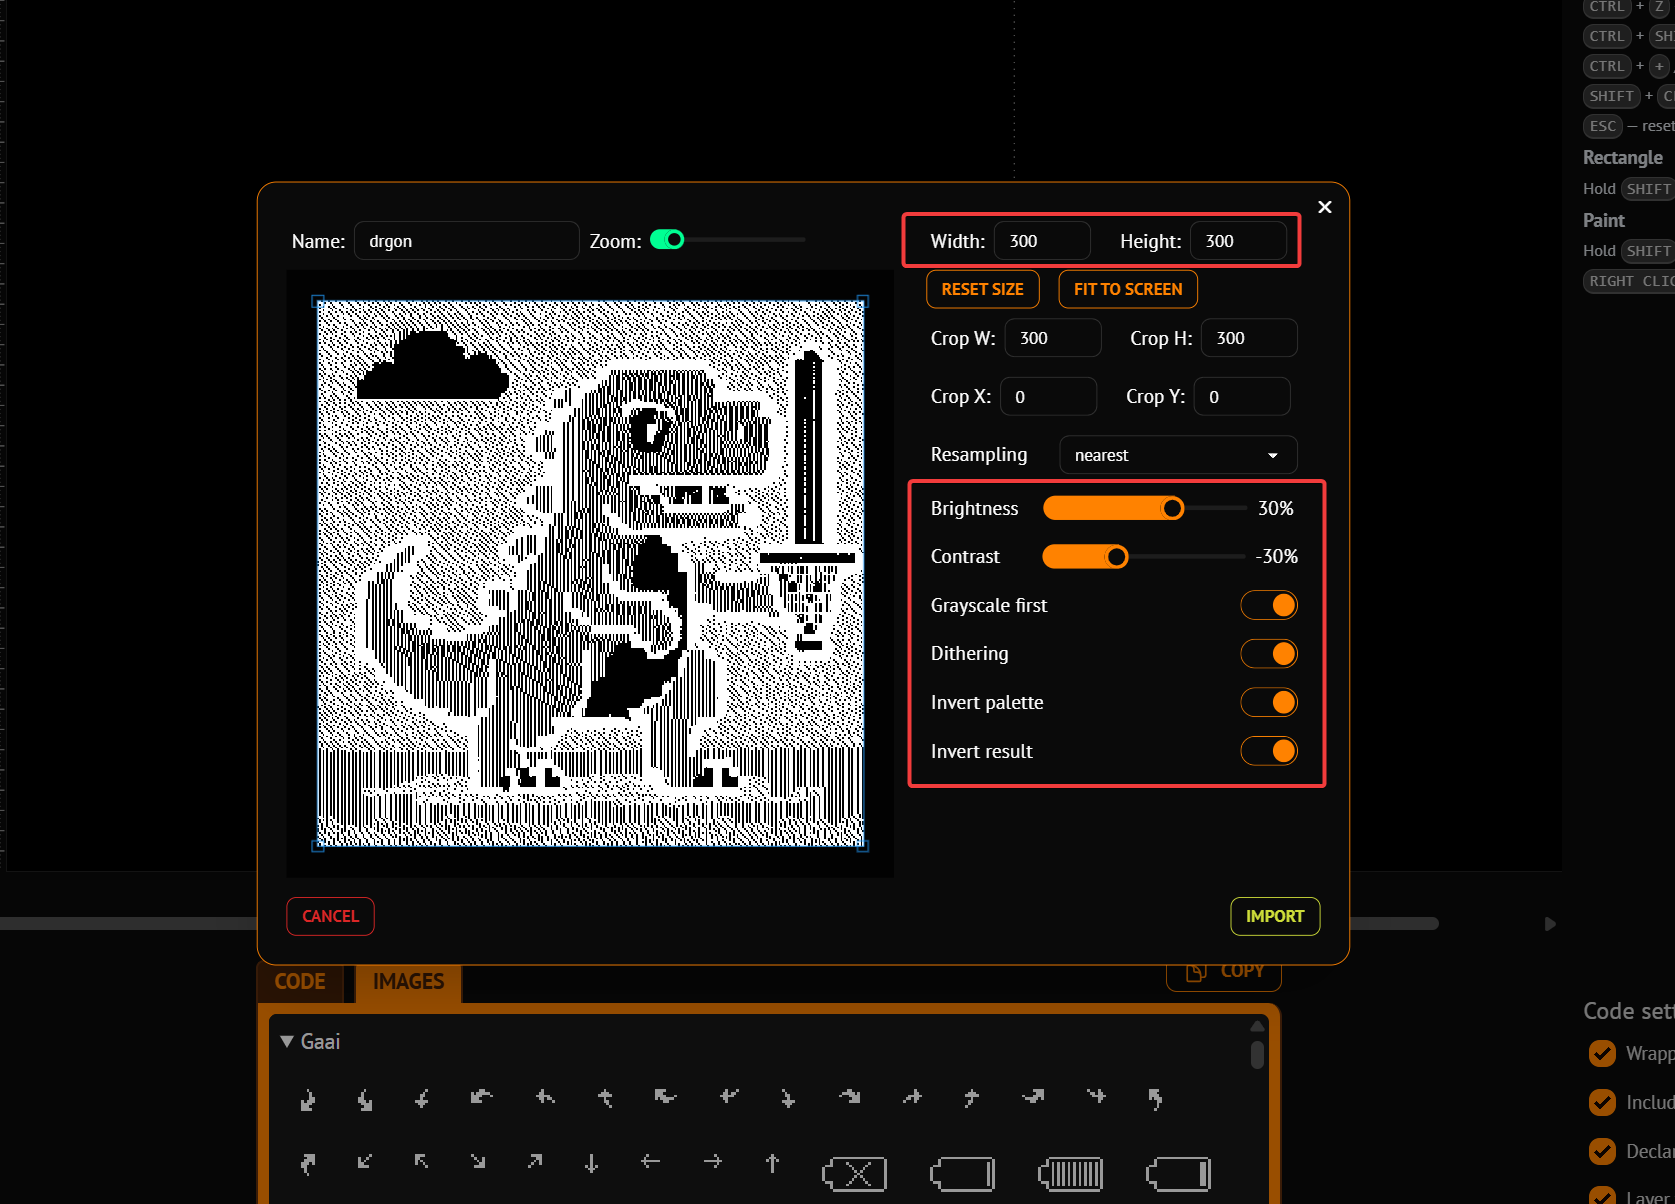Viewport: 1675px width, 1204px height.
Task: Adjust the Brightness slider handle
Action: point(1172,509)
